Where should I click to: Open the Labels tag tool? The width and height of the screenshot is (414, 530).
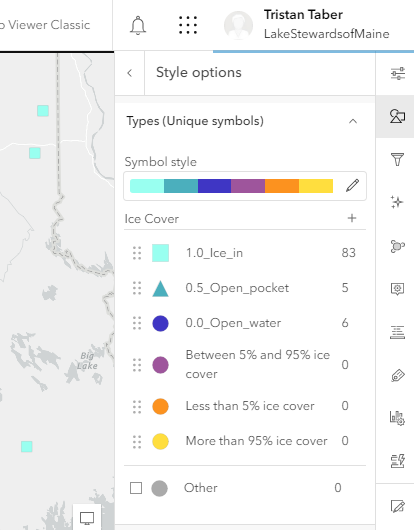(x=397, y=375)
